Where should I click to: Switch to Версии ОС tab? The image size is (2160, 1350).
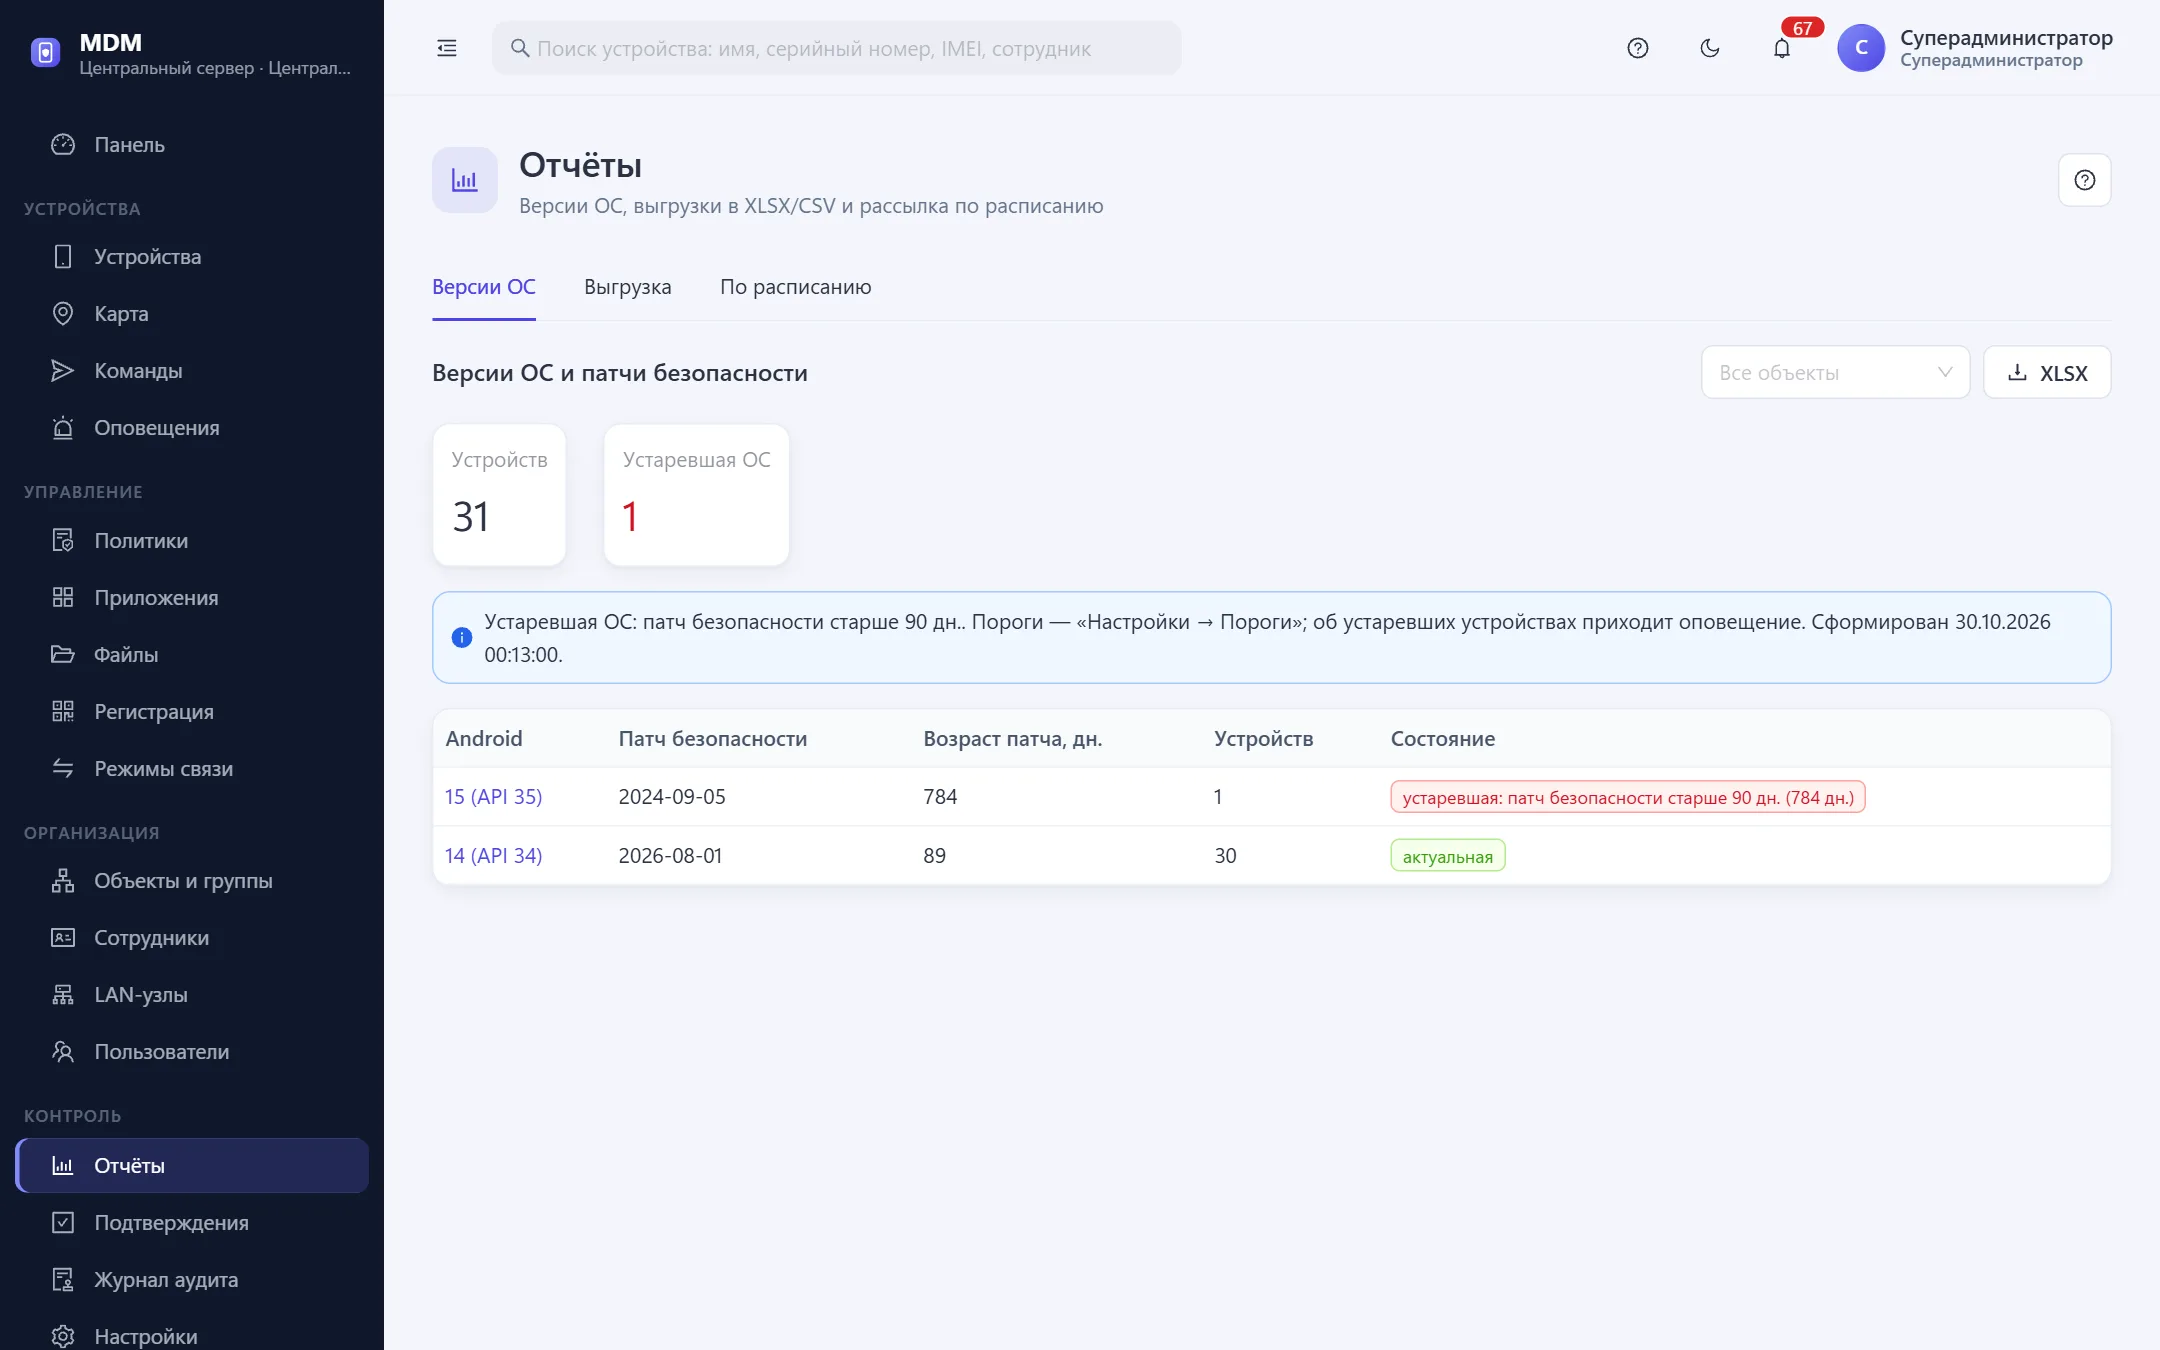click(x=484, y=287)
